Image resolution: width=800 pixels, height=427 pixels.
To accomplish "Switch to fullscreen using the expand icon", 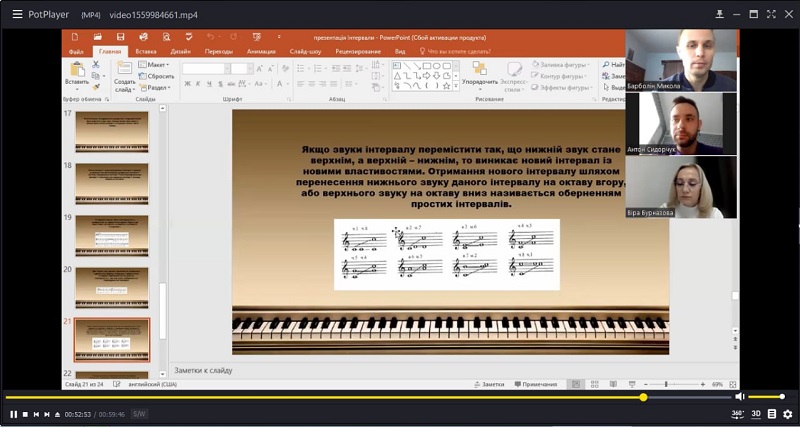I will pos(771,14).
